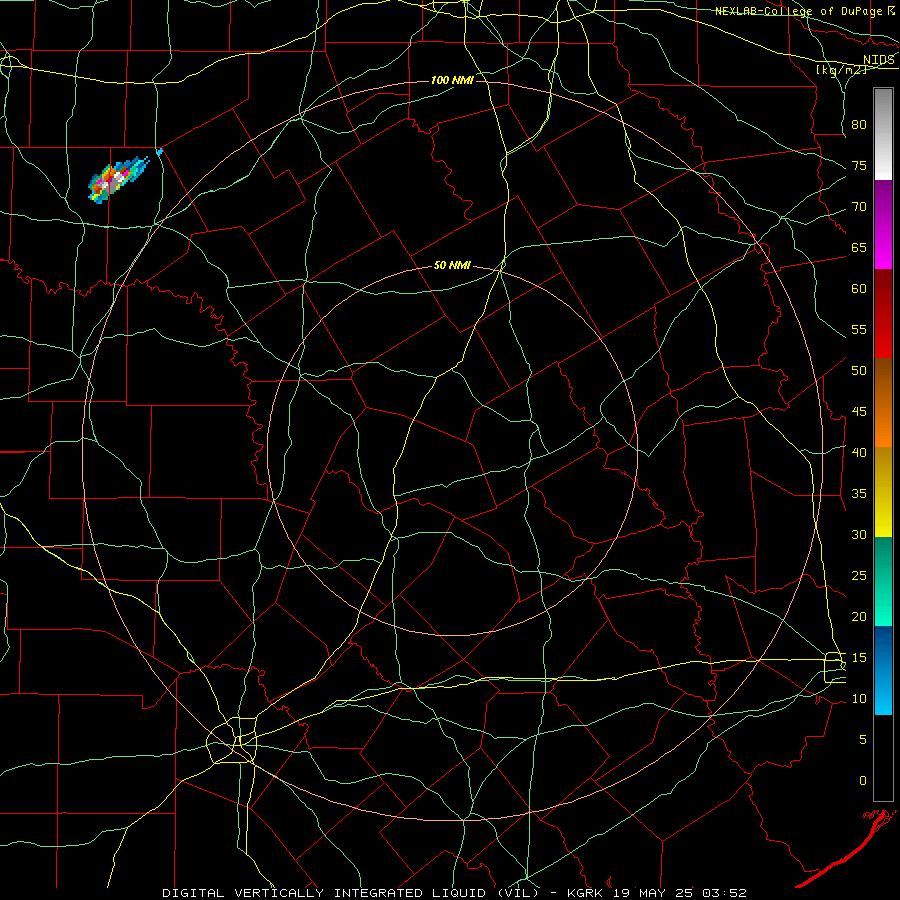Click the 25 scale value
The width and height of the screenshot is (900, 900).
pos(859,576)
